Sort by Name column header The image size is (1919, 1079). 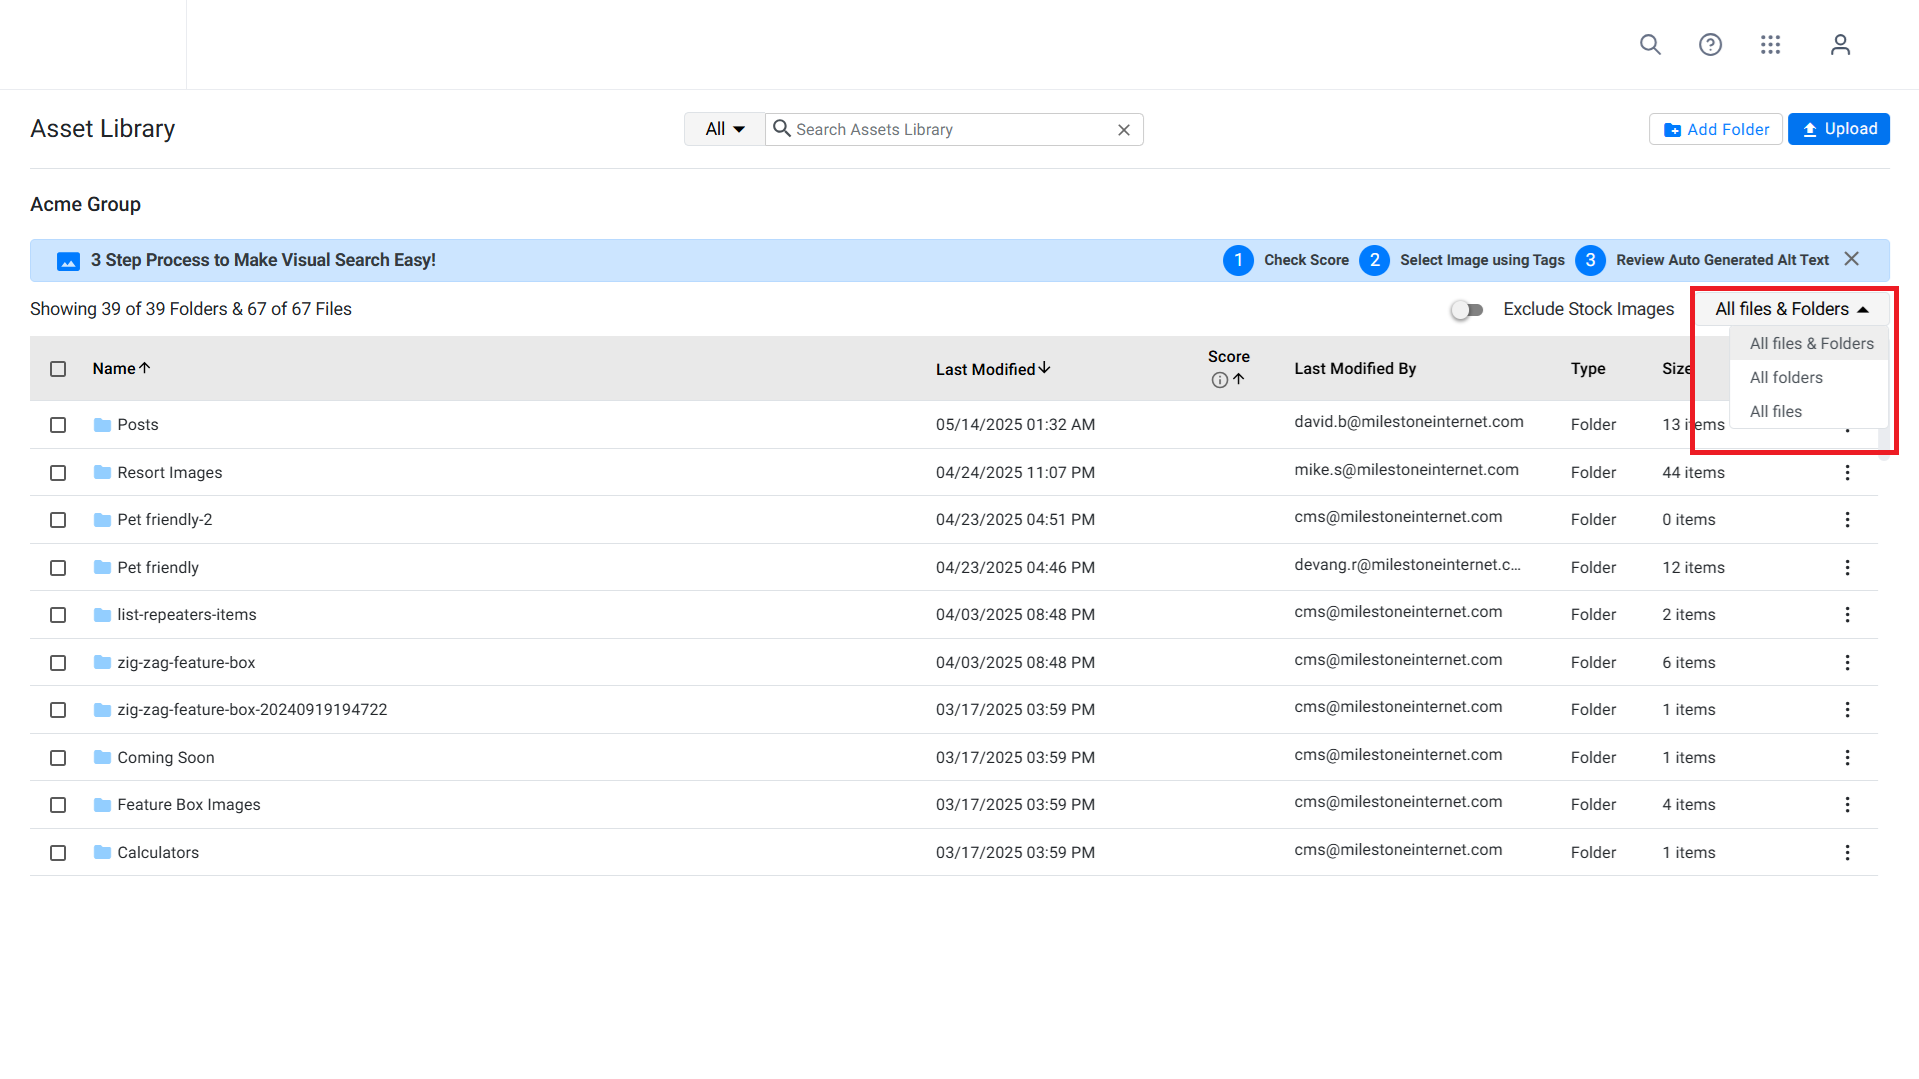pyautogui.click(x=121, y=369)
